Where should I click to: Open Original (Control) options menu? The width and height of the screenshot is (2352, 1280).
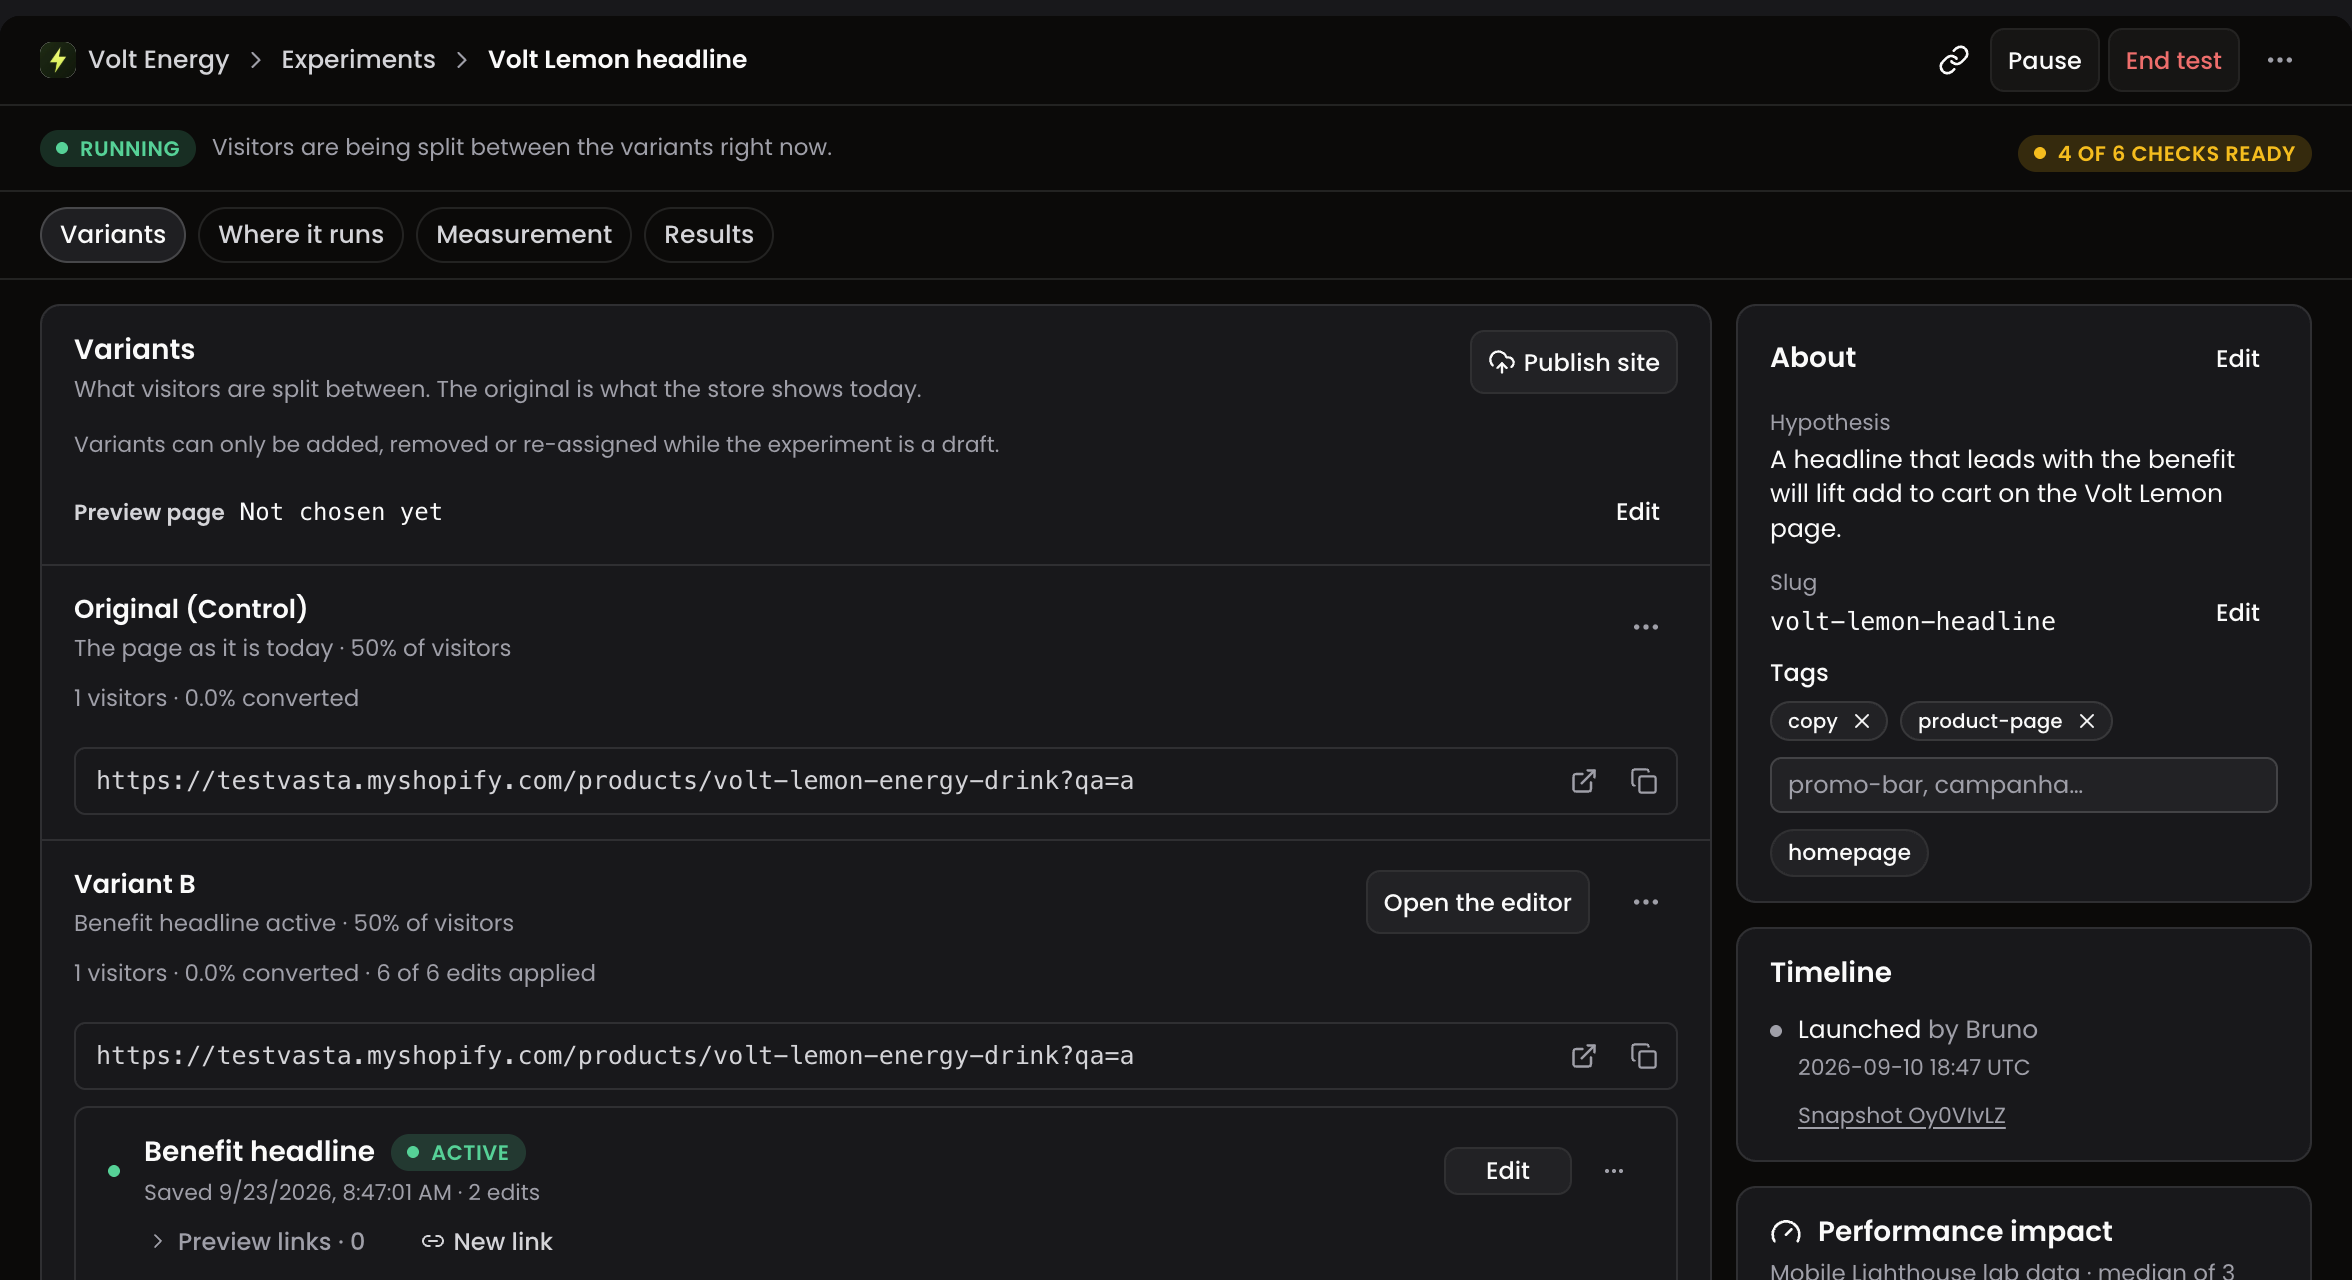pos(1646,627)
